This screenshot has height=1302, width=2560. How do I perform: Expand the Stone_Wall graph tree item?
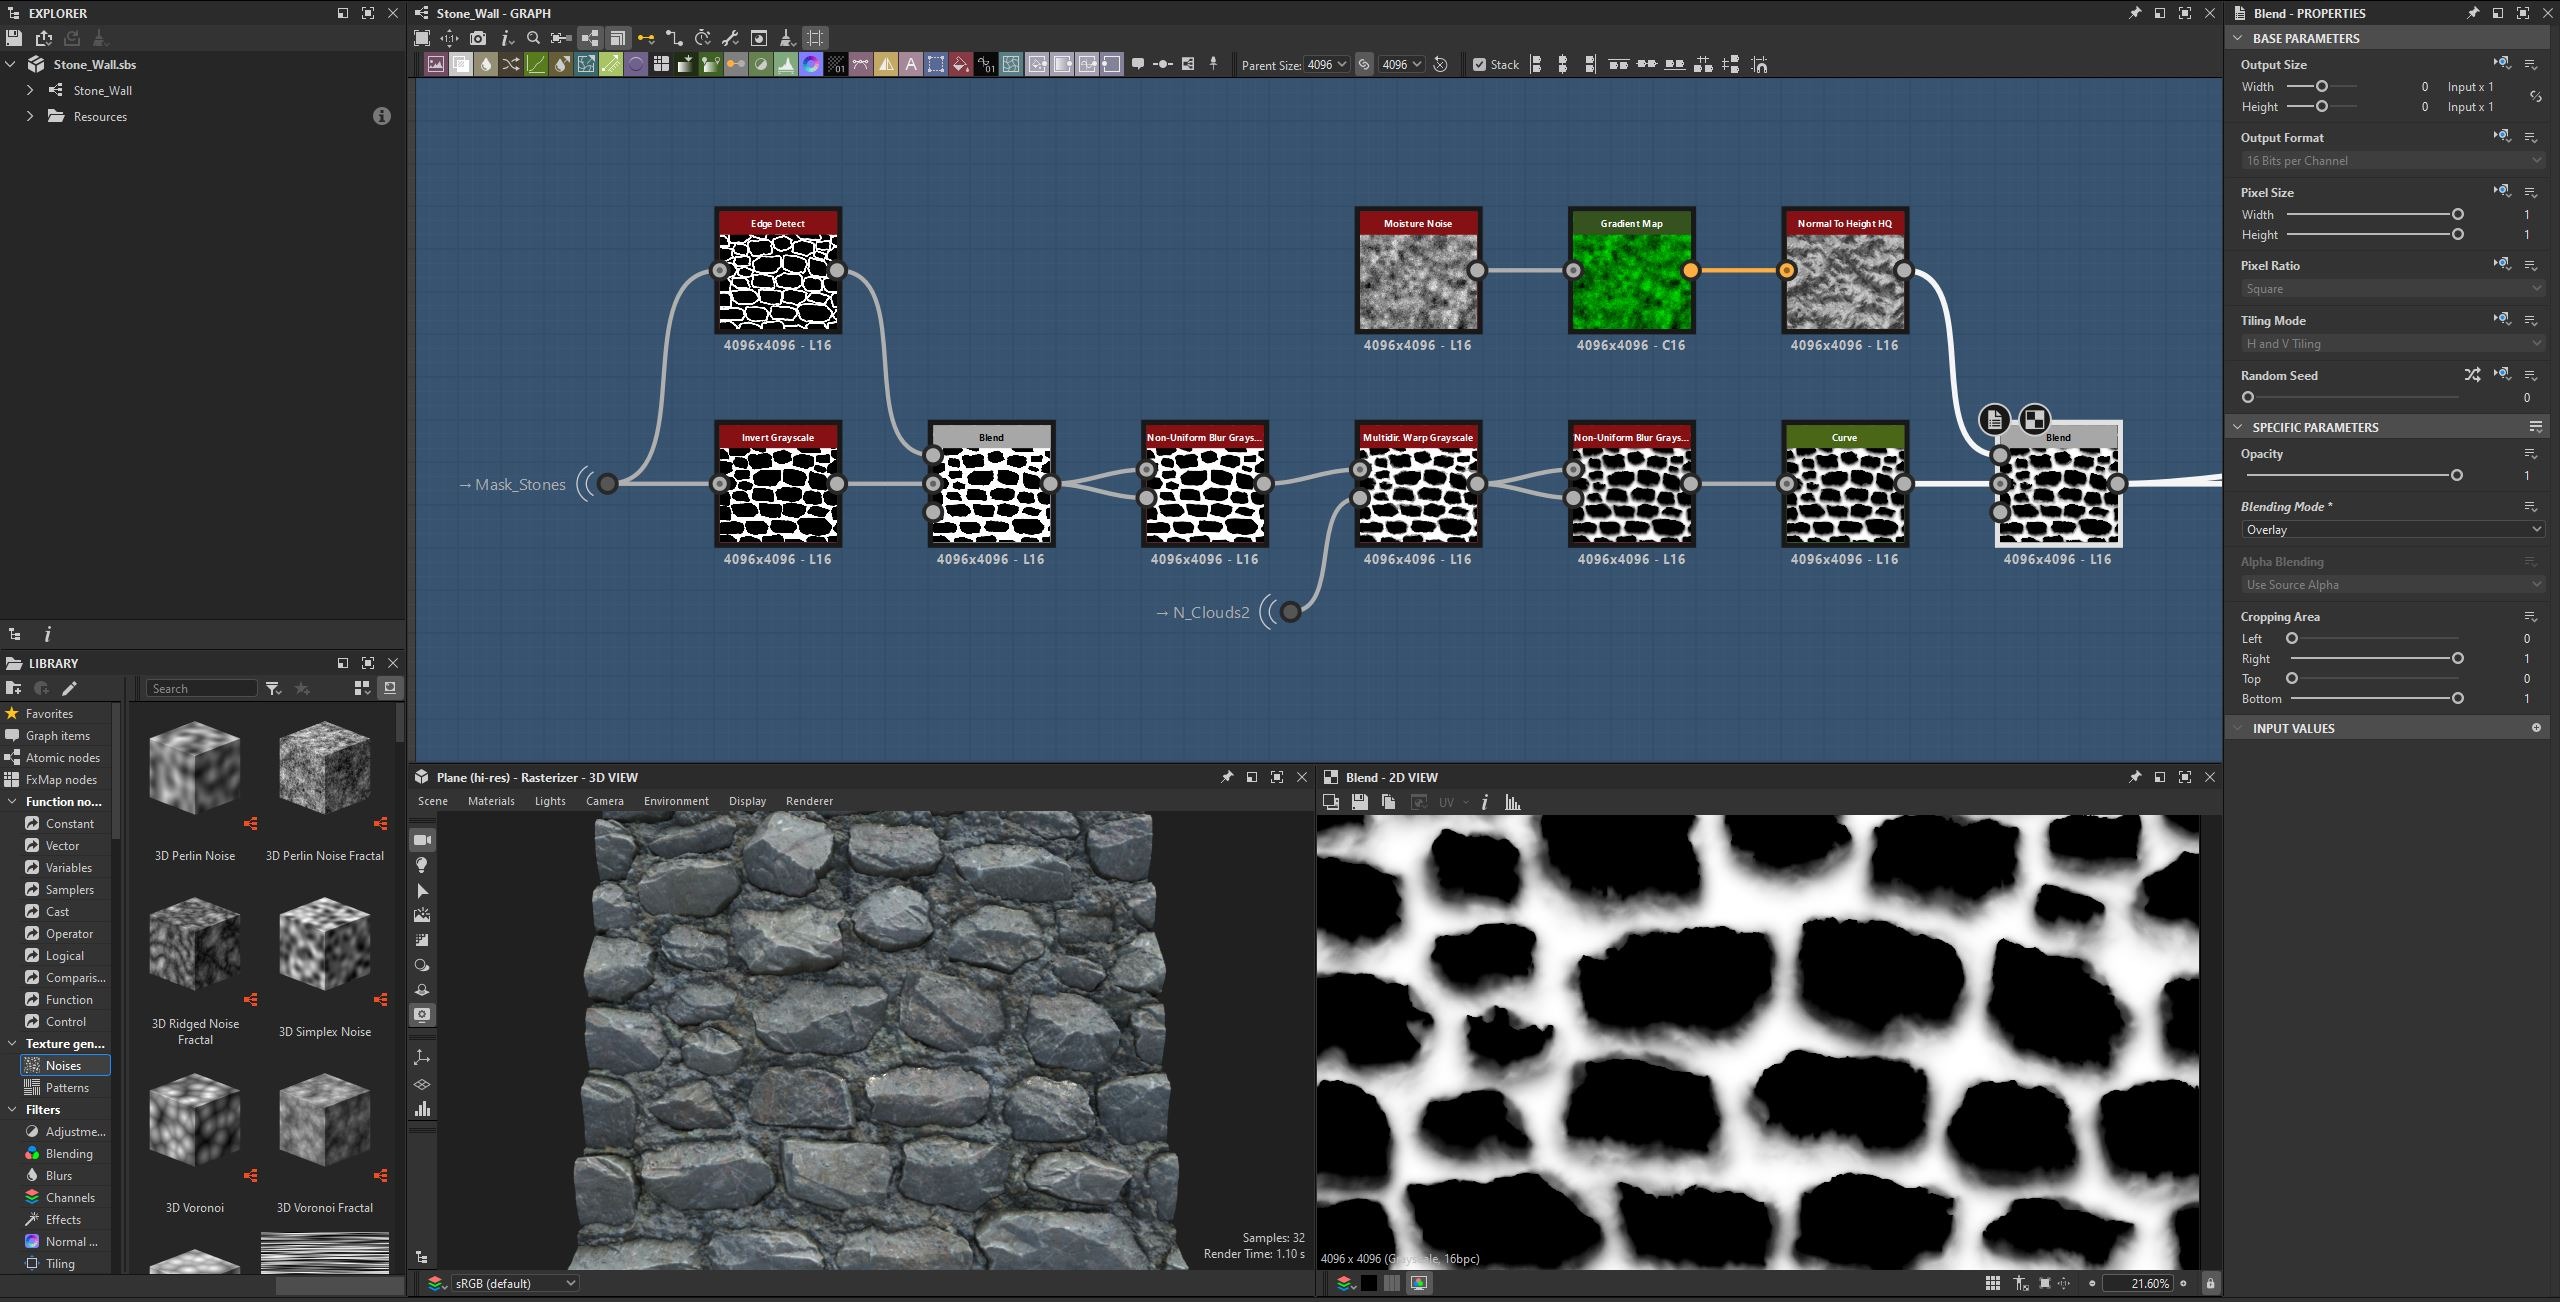tap(30, 90)
